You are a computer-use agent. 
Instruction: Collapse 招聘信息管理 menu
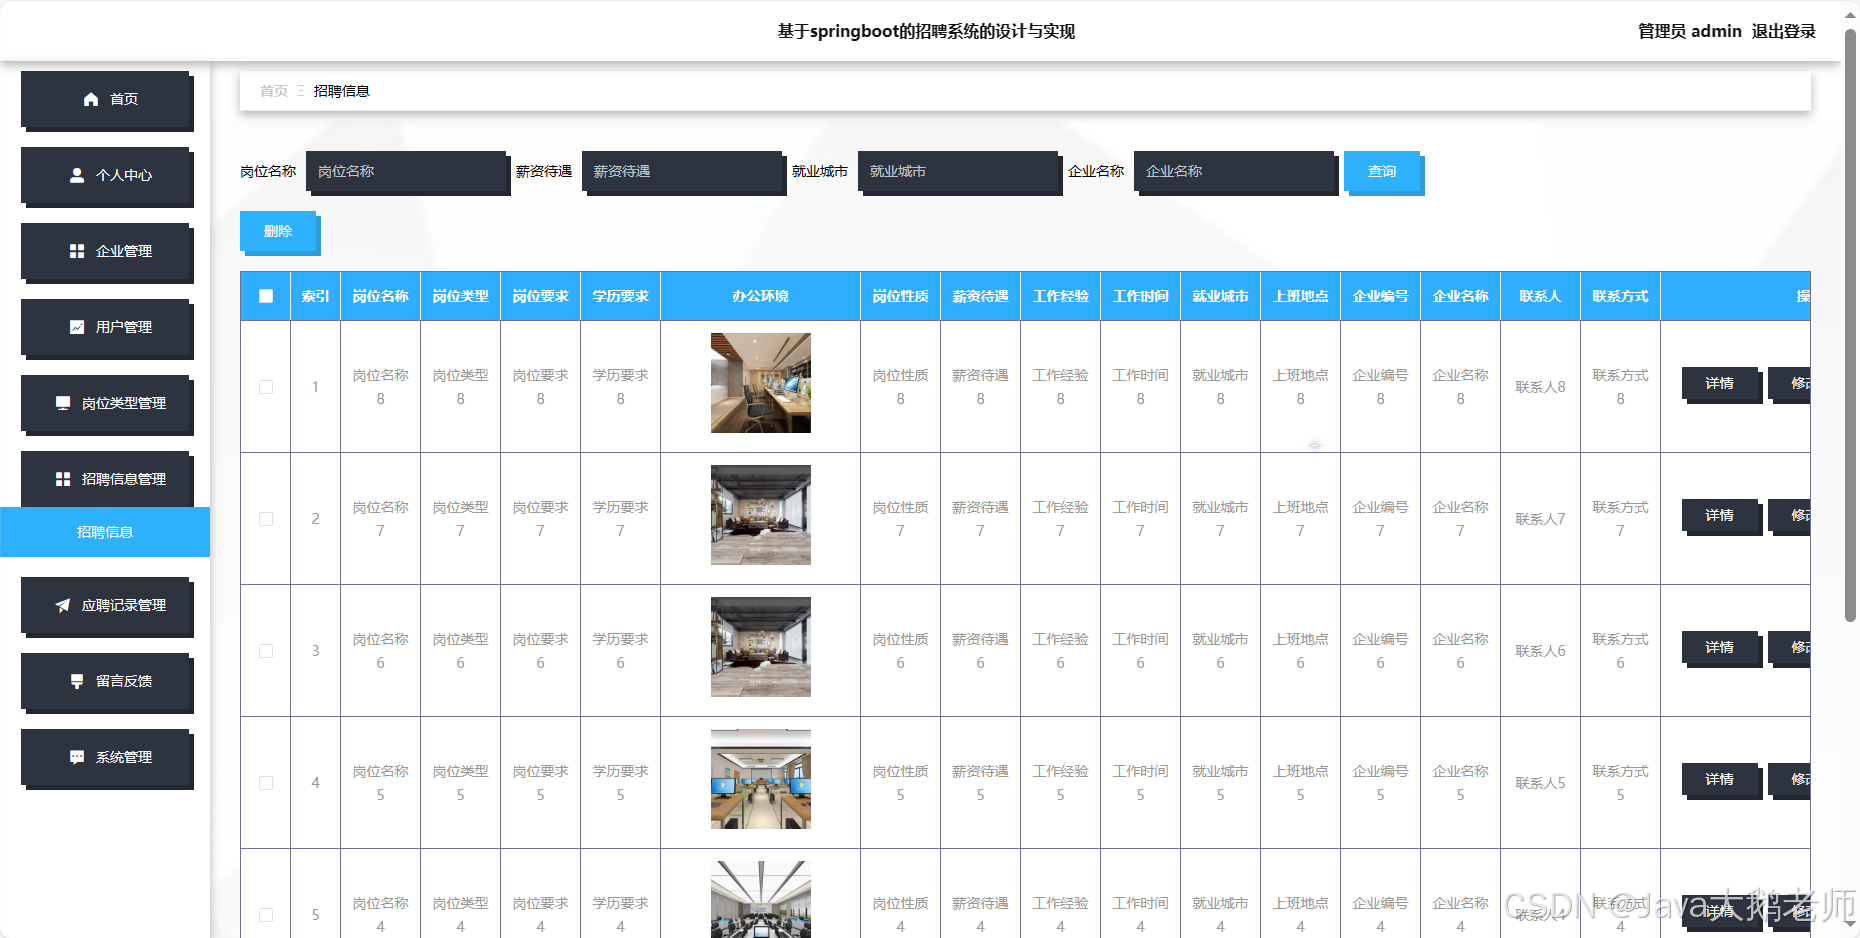click(106, 479)
